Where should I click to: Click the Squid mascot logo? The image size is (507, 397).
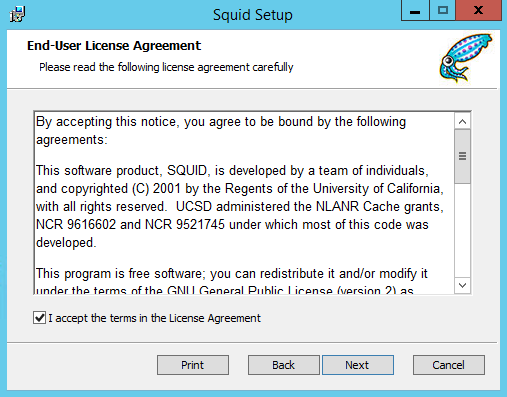coord(465,58)
